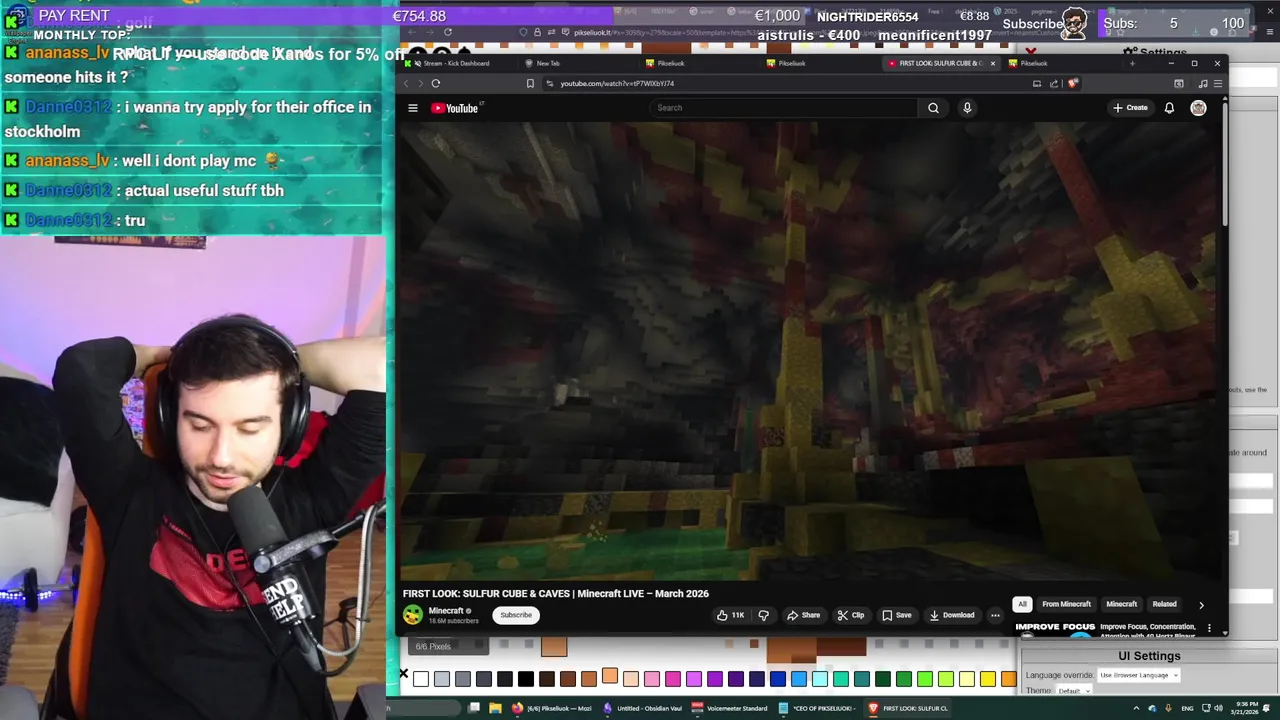Viewport: 1280px width, 720px height.
Task: Open Language override dropdown in UI Settings
Action: click(1139, 675)
